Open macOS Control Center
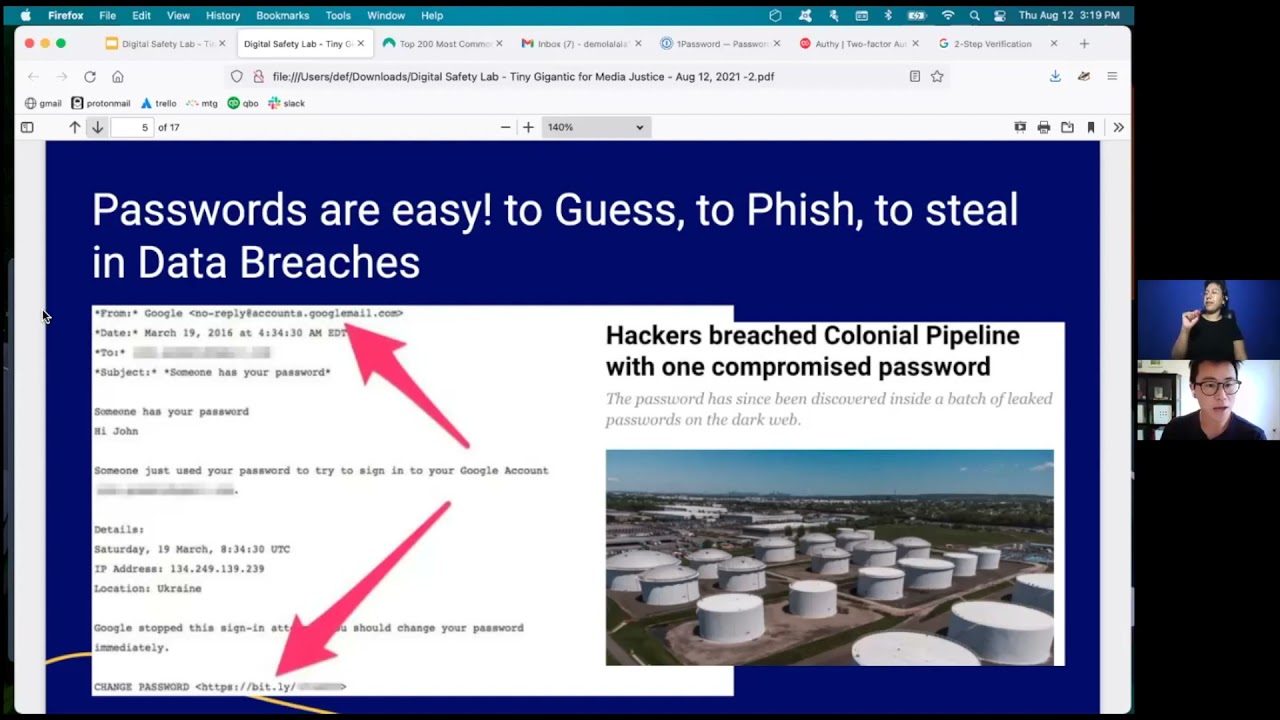1280x720 pixels. click(1000, 15)
